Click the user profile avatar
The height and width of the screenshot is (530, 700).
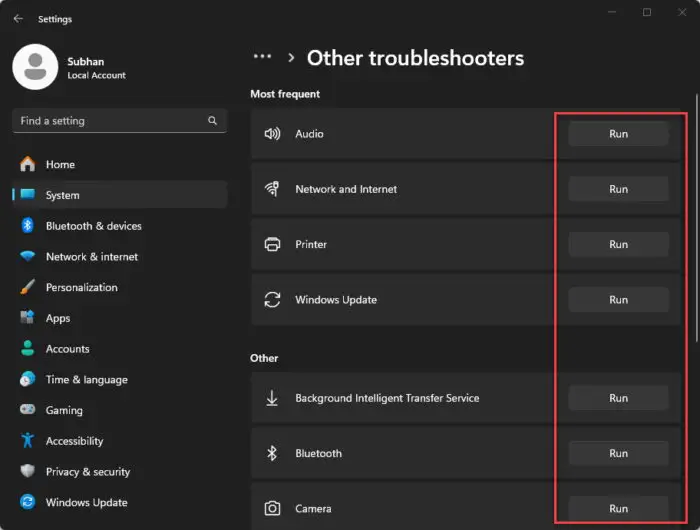[x=35, y=67]
